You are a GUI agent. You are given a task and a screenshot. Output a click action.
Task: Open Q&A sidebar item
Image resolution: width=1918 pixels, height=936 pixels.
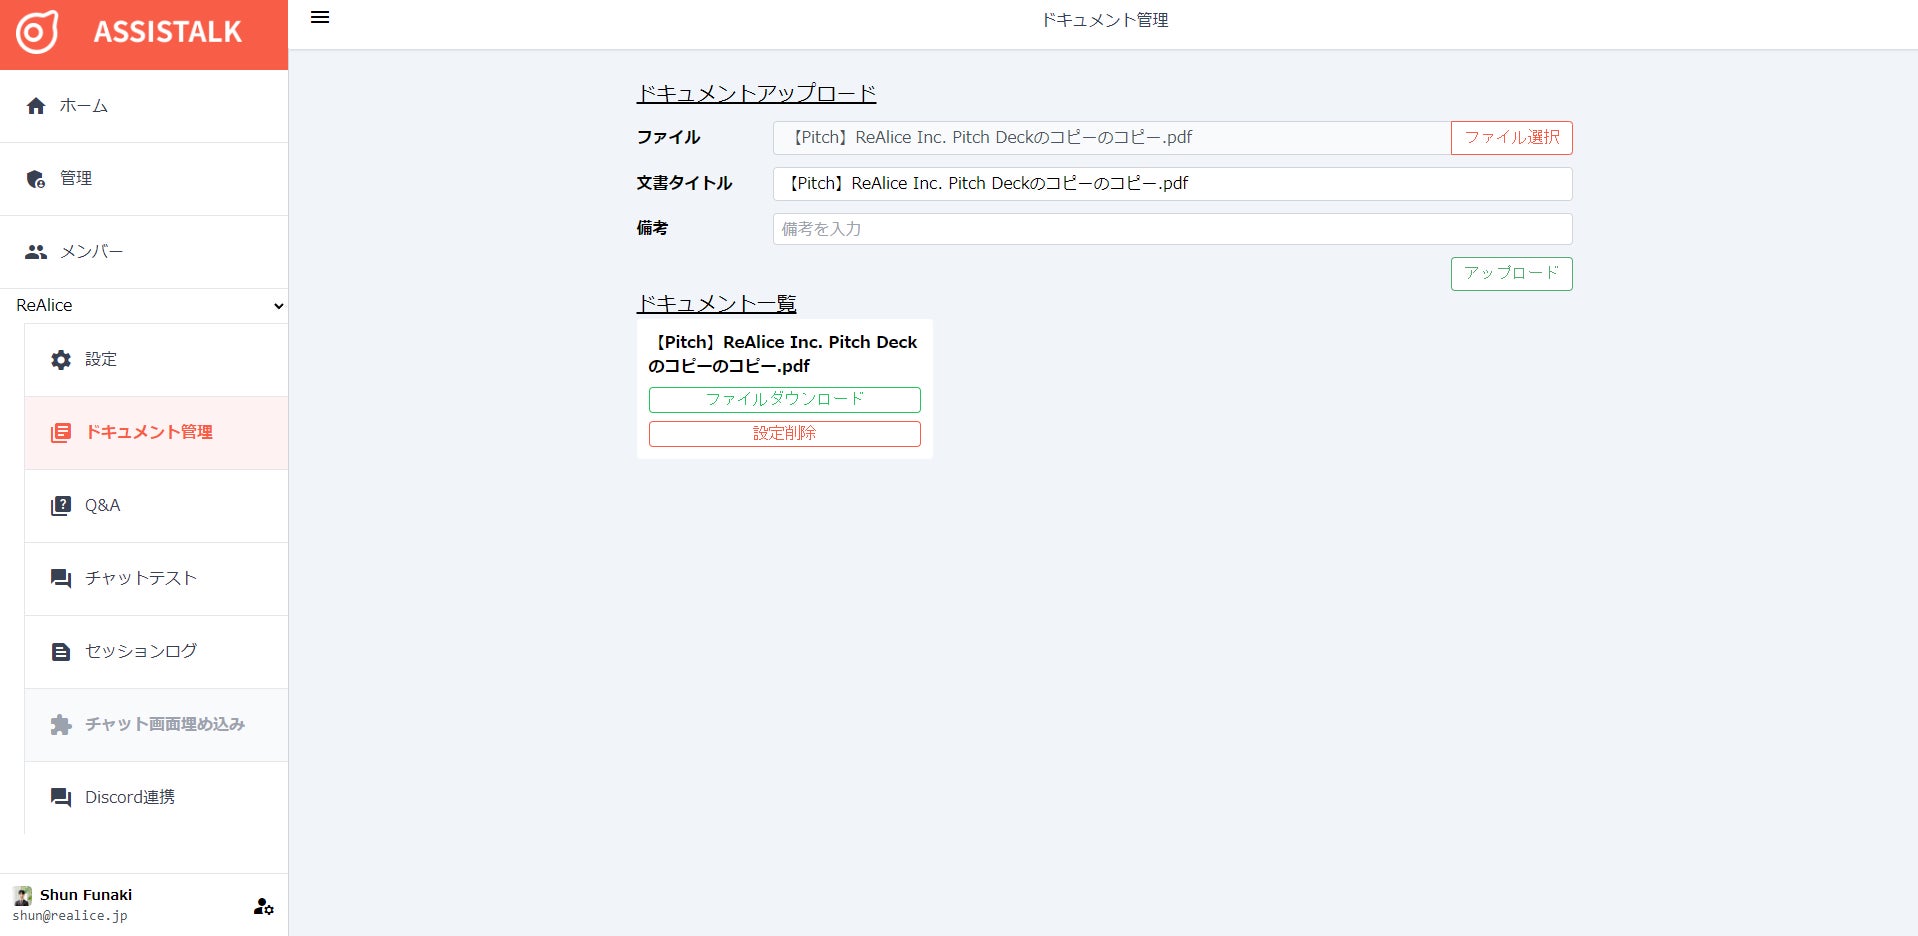[x=156, y=506]
